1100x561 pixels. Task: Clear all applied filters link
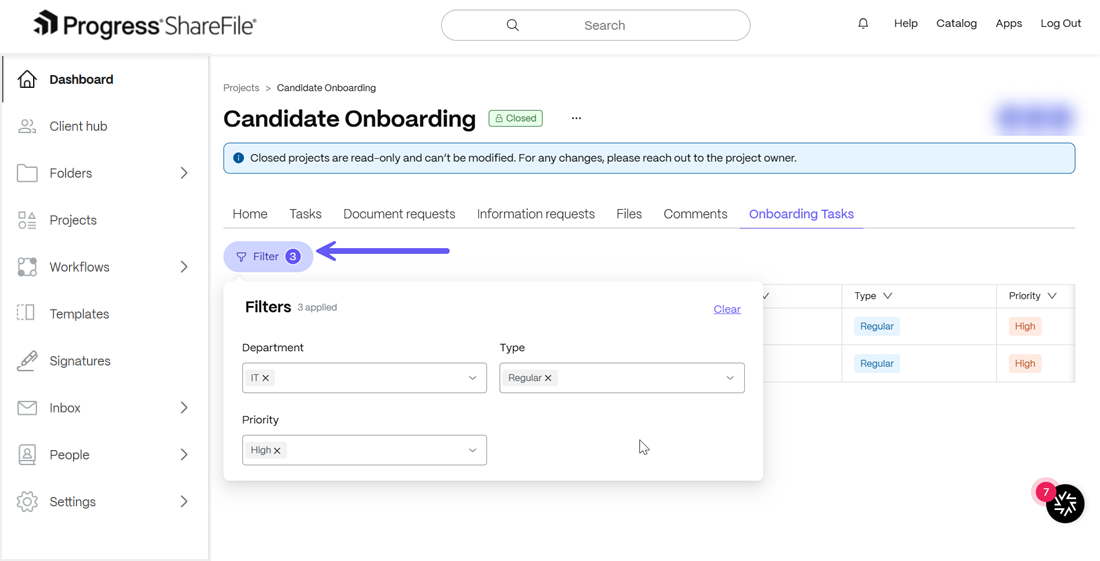point(727,309)
